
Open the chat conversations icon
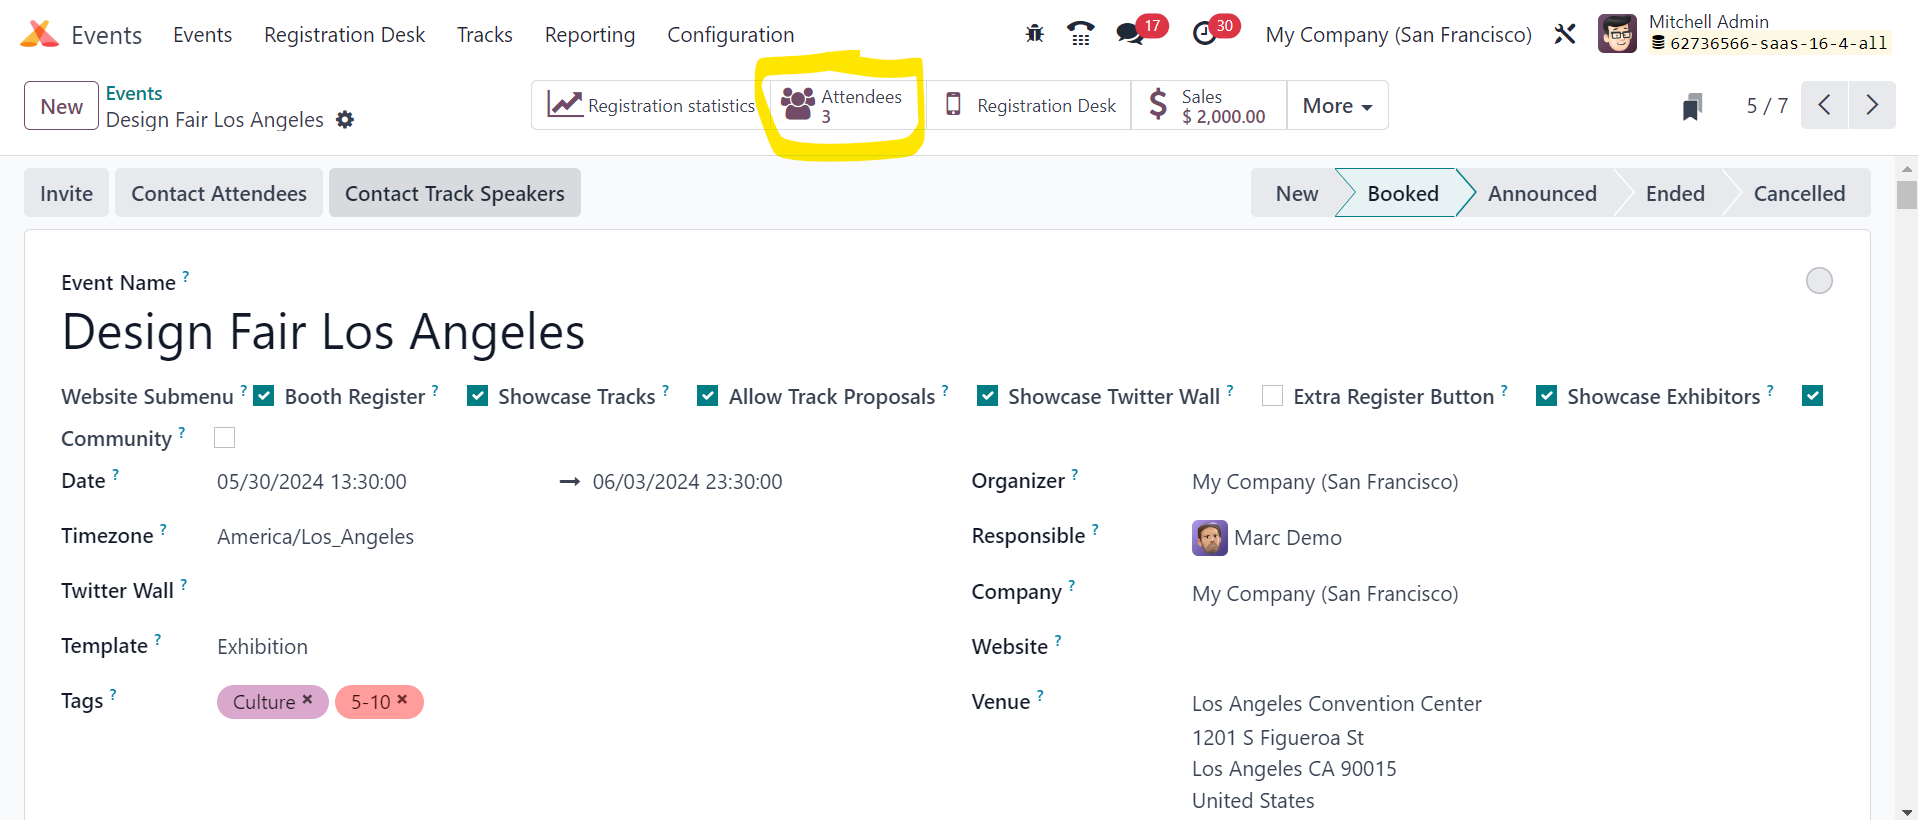pos(1130,34)
